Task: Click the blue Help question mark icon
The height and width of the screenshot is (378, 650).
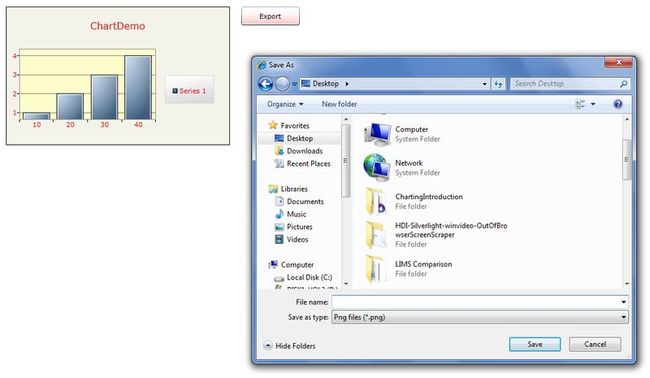Action: point(618,104)
